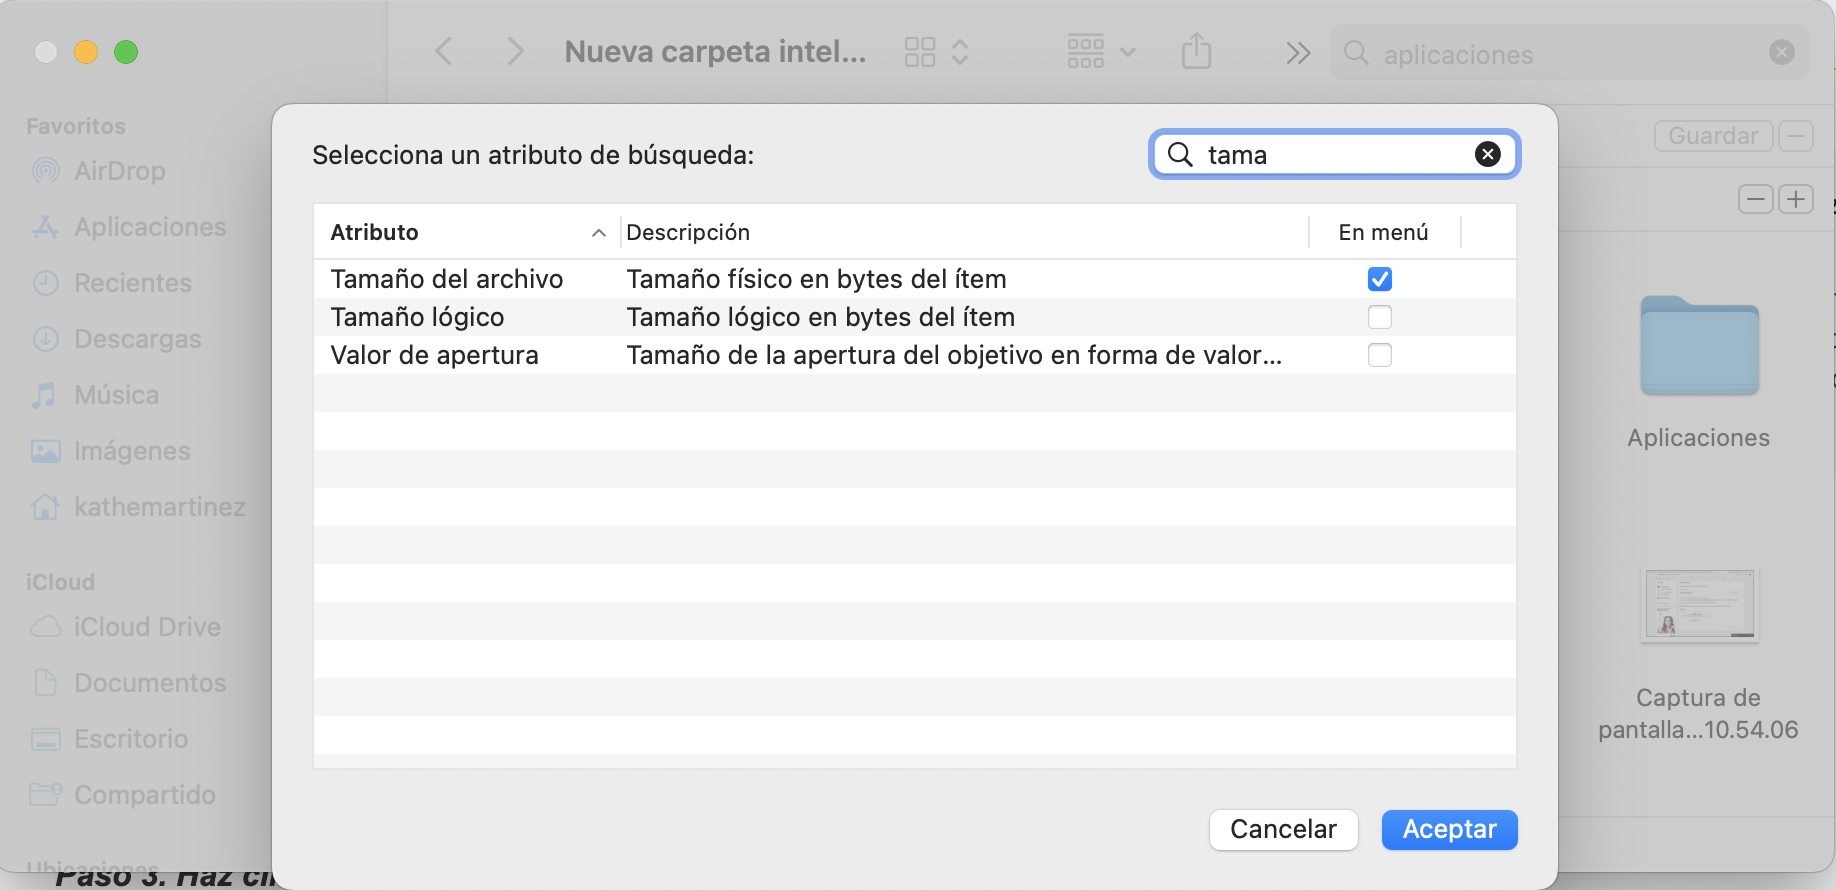Viewport: 1836px width, 890px height.
Task: Open kathemartinez home folder in sidebar
Action: tap(138, 507)
